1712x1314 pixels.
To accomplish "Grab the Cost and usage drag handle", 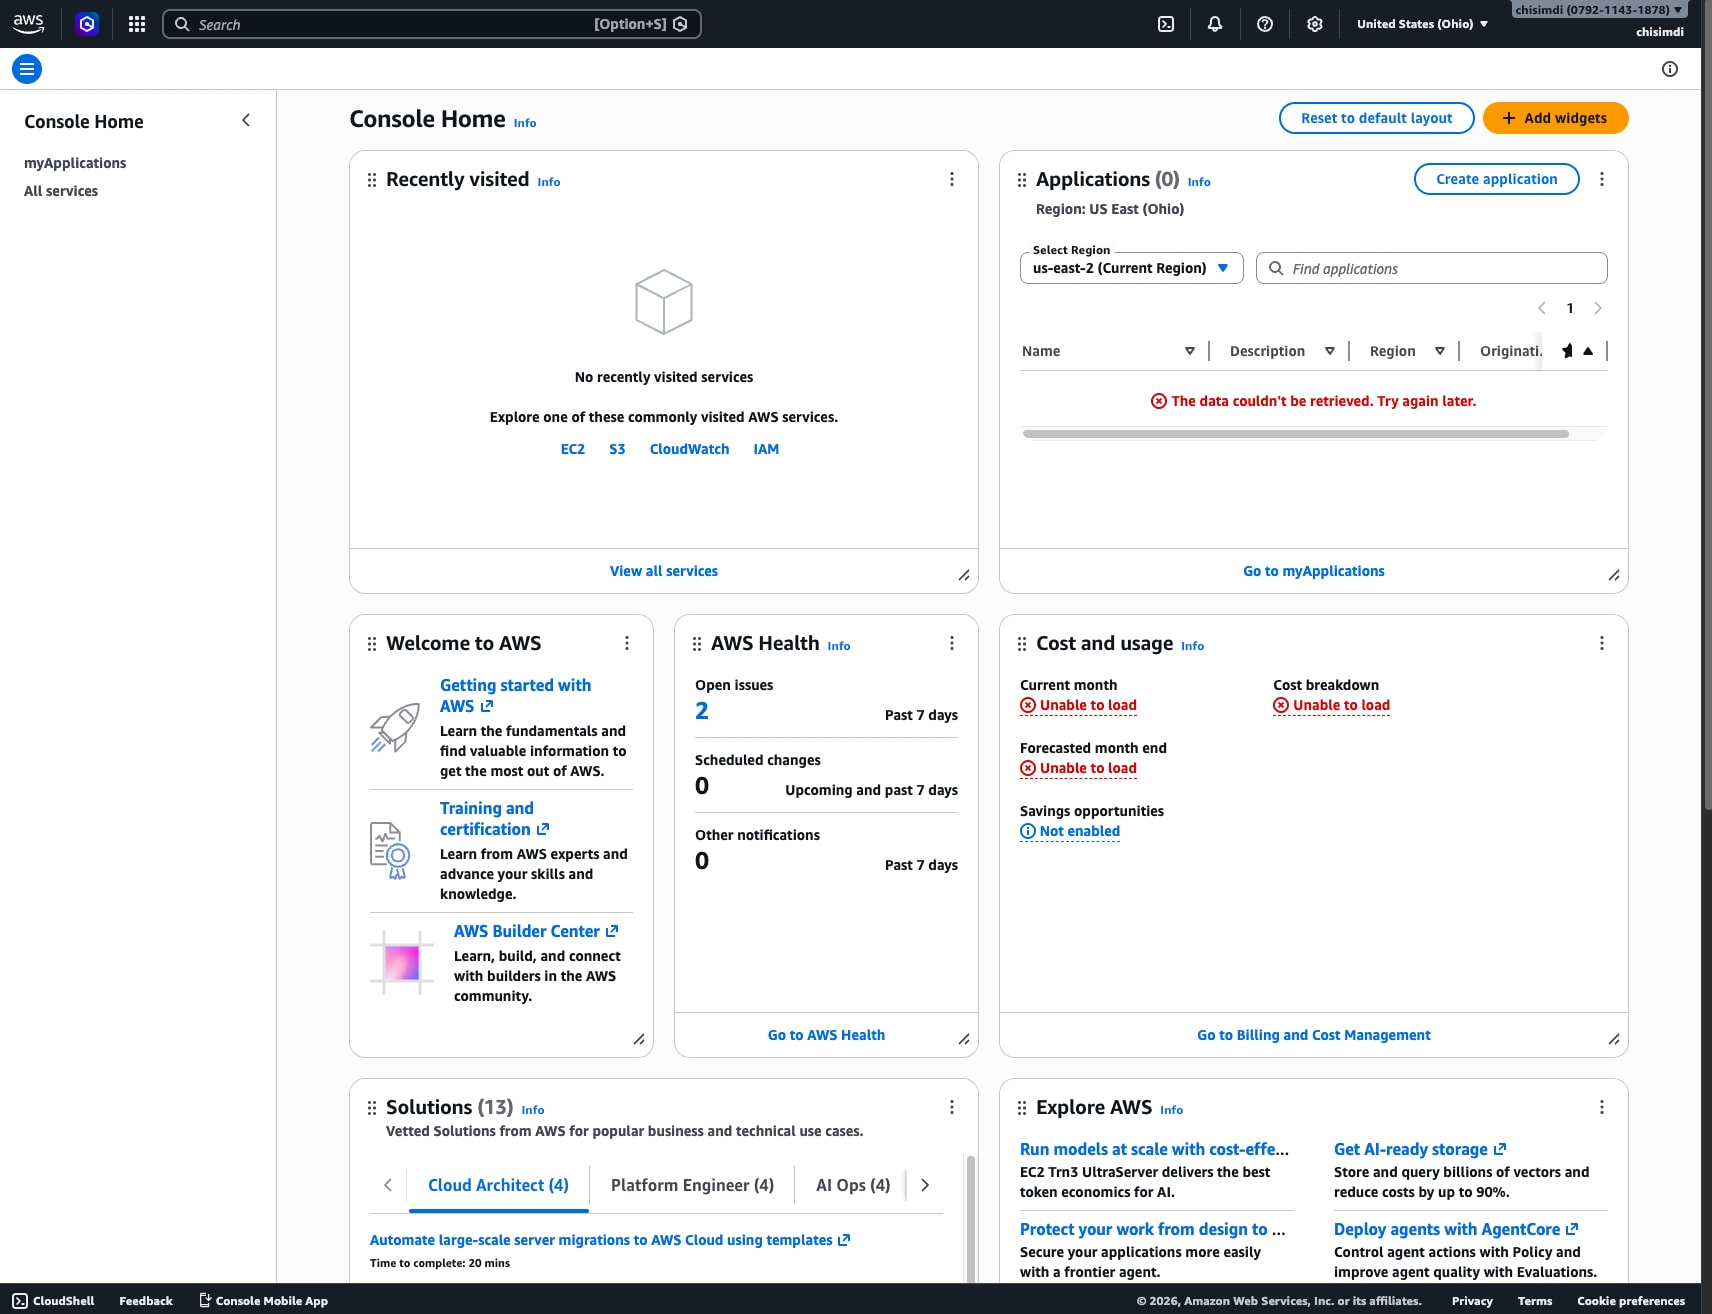I will click(1022, 644).
